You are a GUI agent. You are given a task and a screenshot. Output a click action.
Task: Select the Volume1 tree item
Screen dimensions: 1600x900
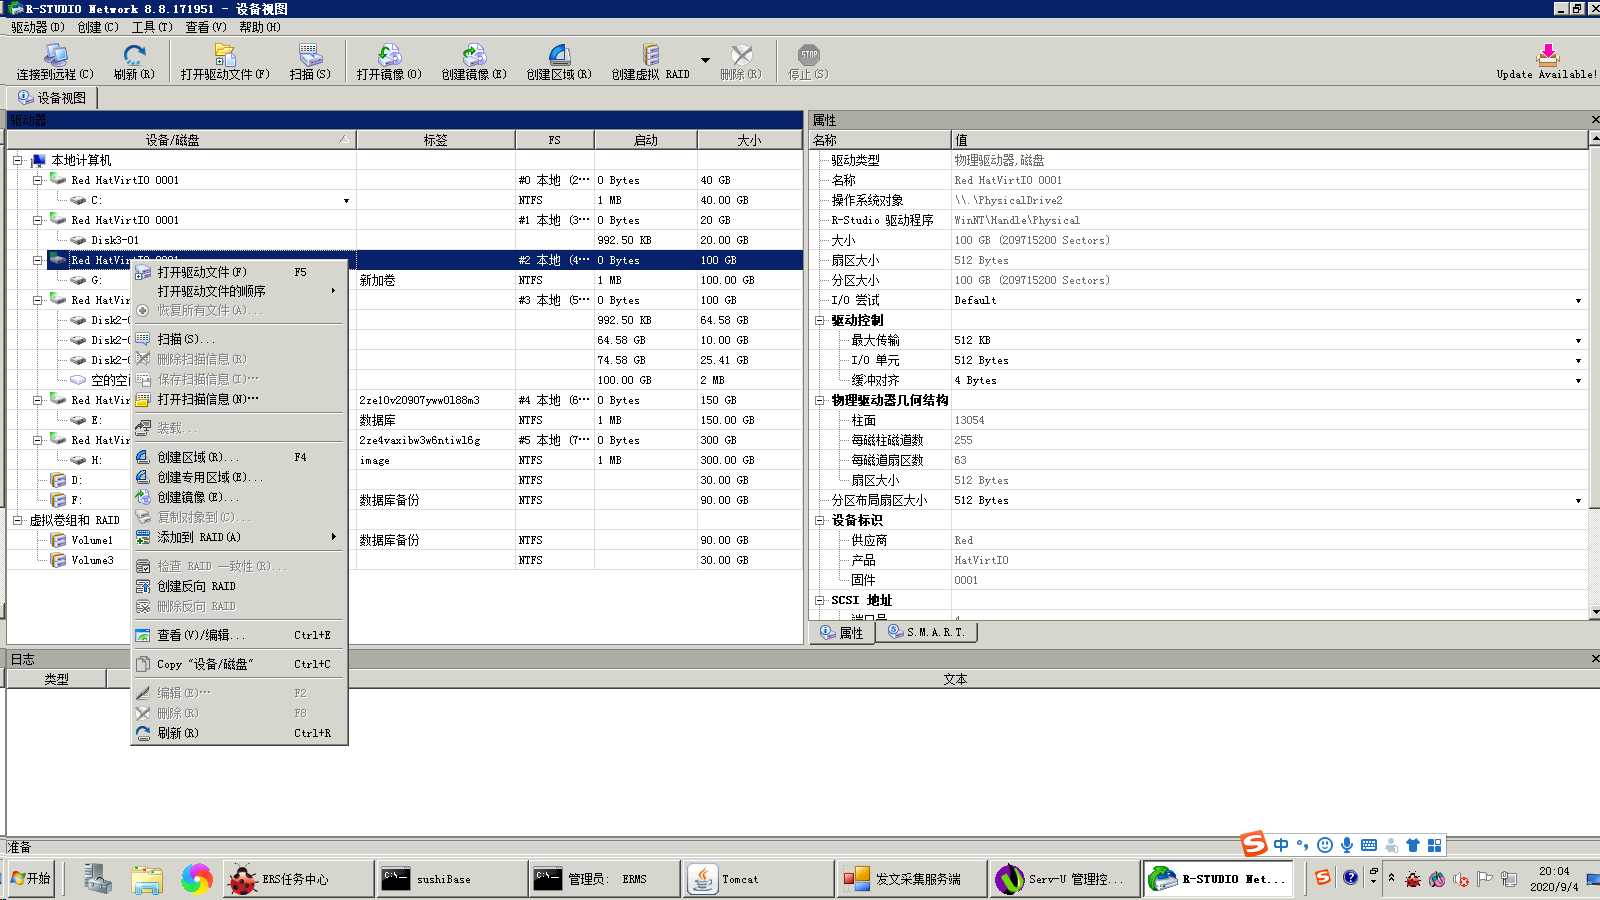(92, 540)
